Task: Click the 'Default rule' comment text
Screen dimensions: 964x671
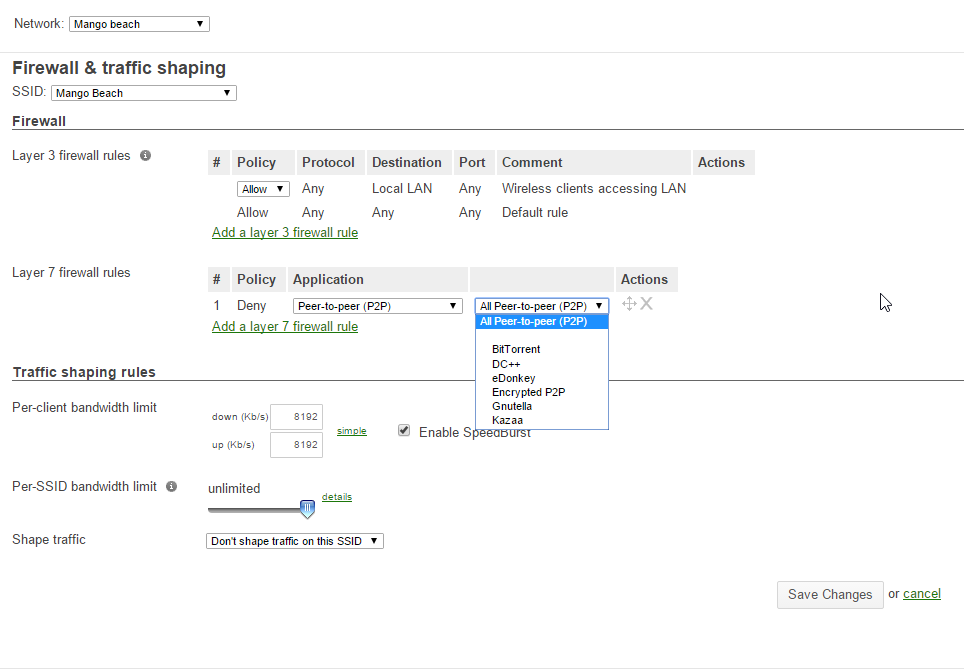Action: 535,213
